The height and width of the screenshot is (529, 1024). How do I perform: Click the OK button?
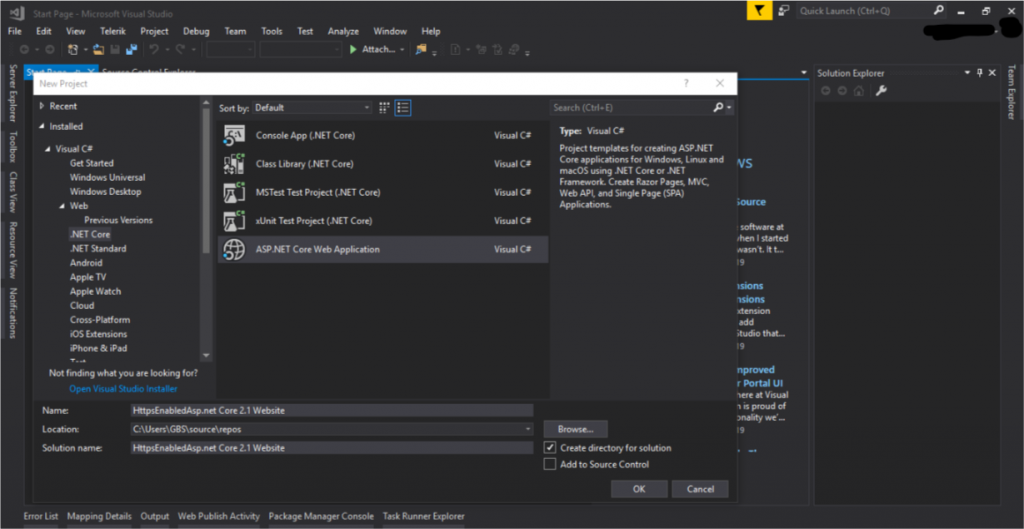(639, 489)
